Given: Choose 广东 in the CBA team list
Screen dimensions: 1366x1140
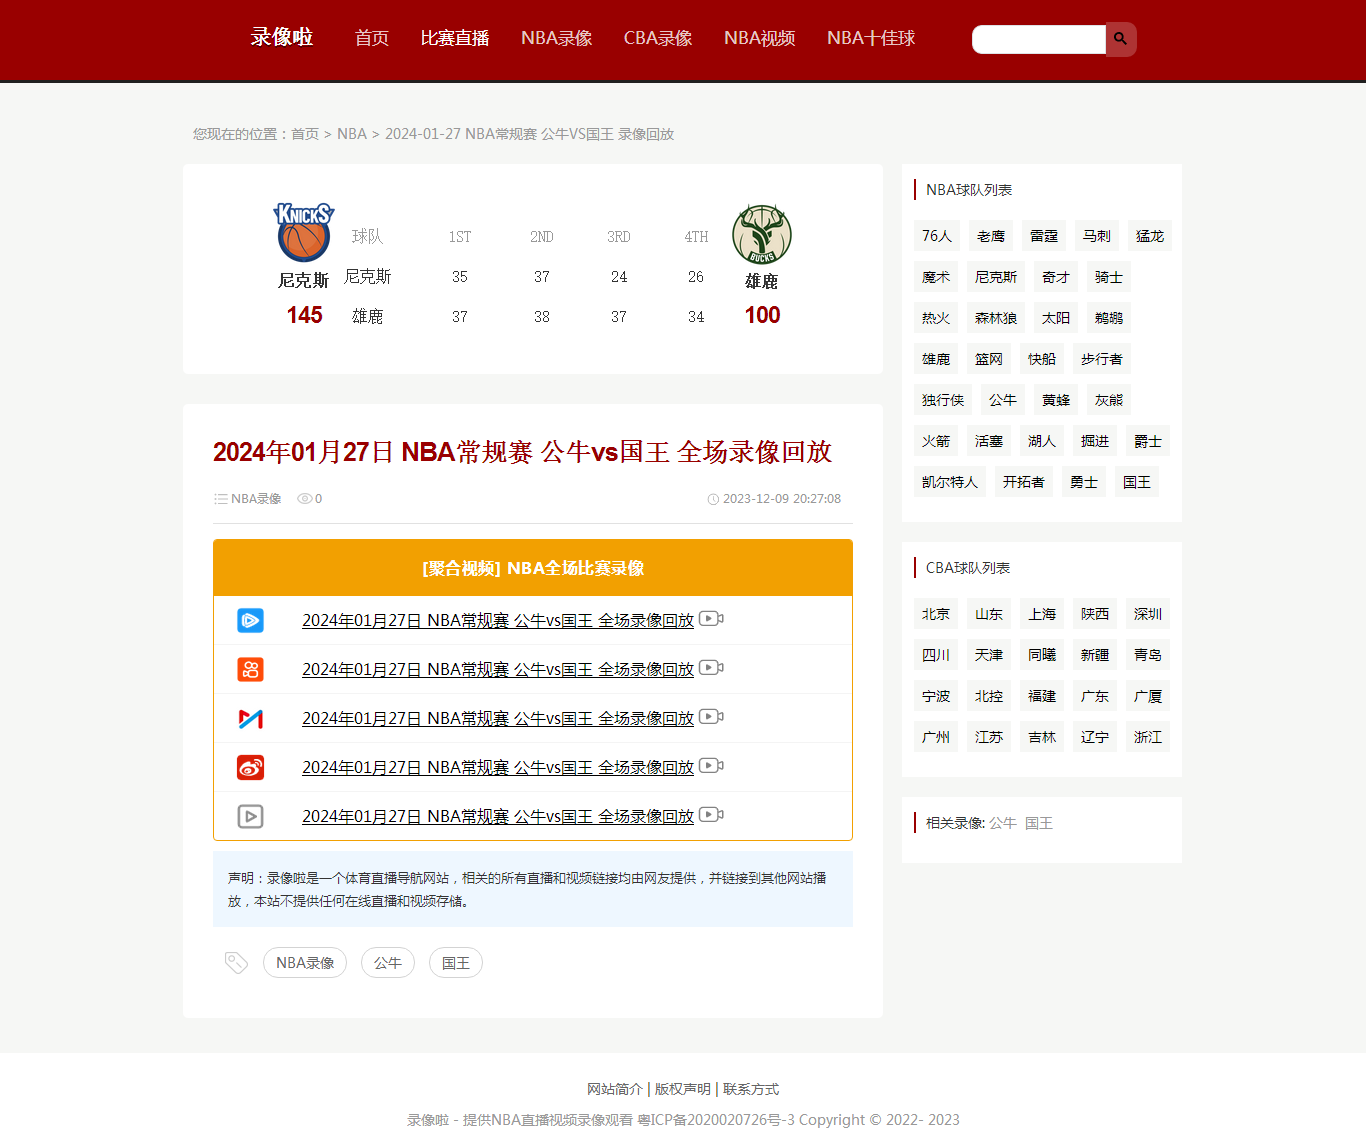Looking at the screenshot, I should (1094, 696).
